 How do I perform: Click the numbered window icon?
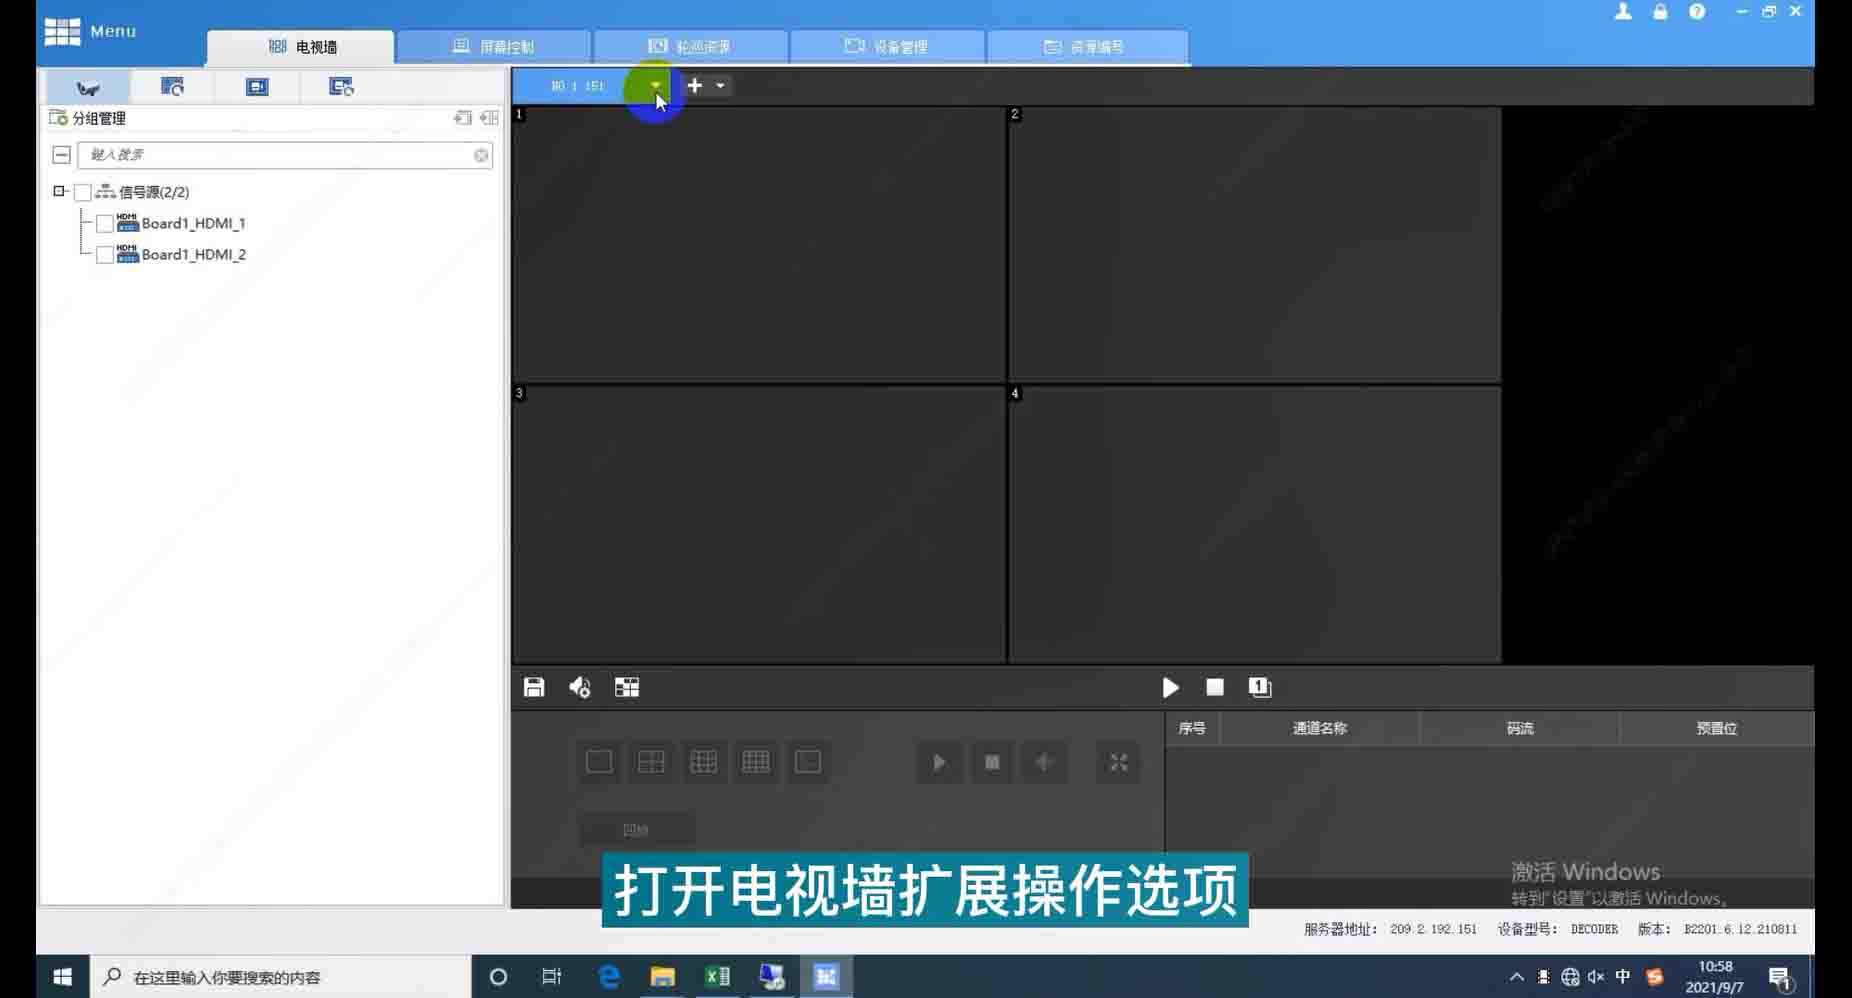pos(1260,687)
